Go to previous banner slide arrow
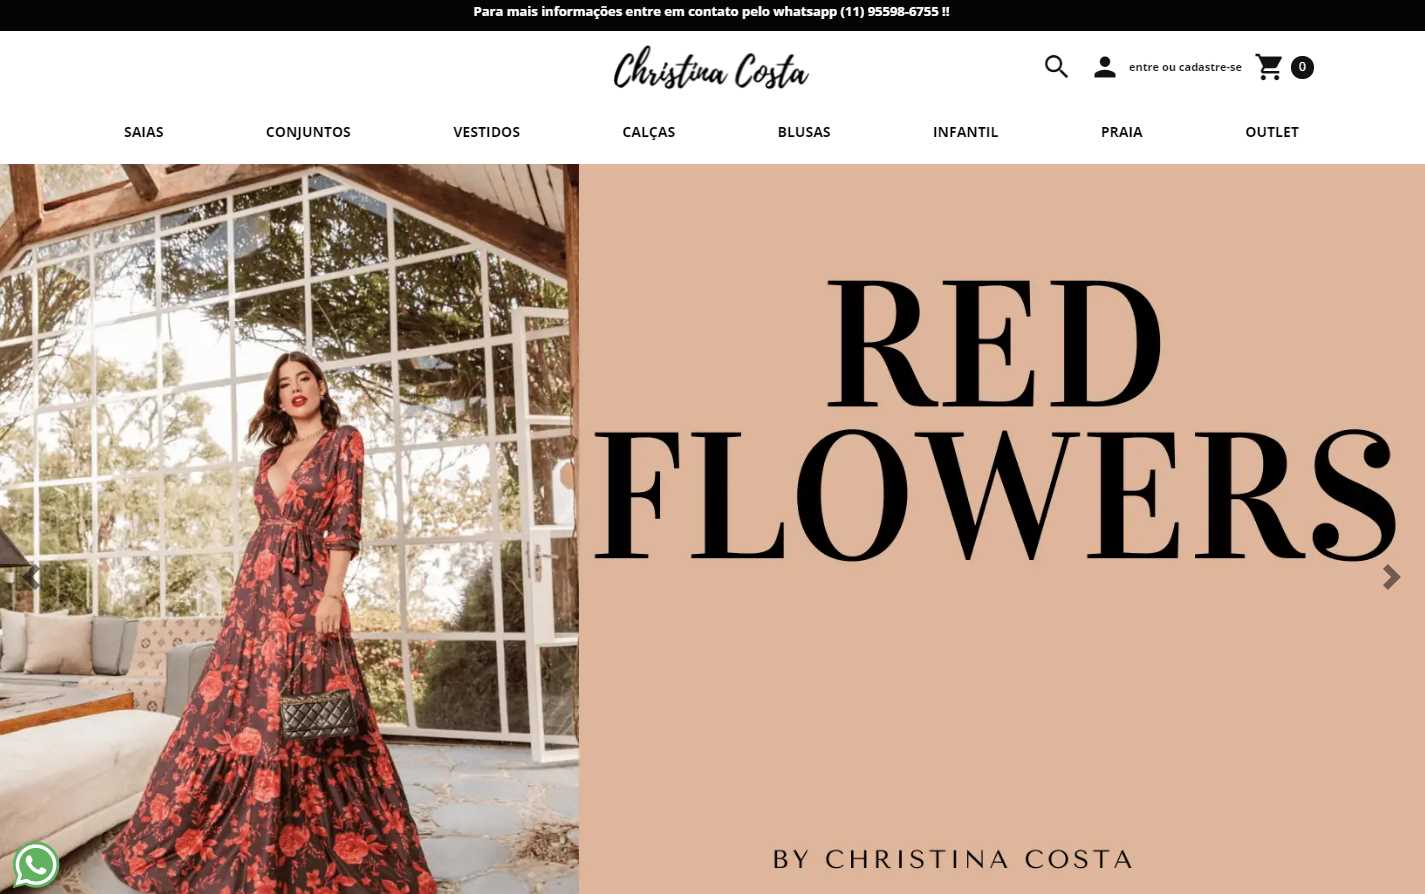Image resolution: width=1425 pixels, height=894 pixels. coord(32,577)
